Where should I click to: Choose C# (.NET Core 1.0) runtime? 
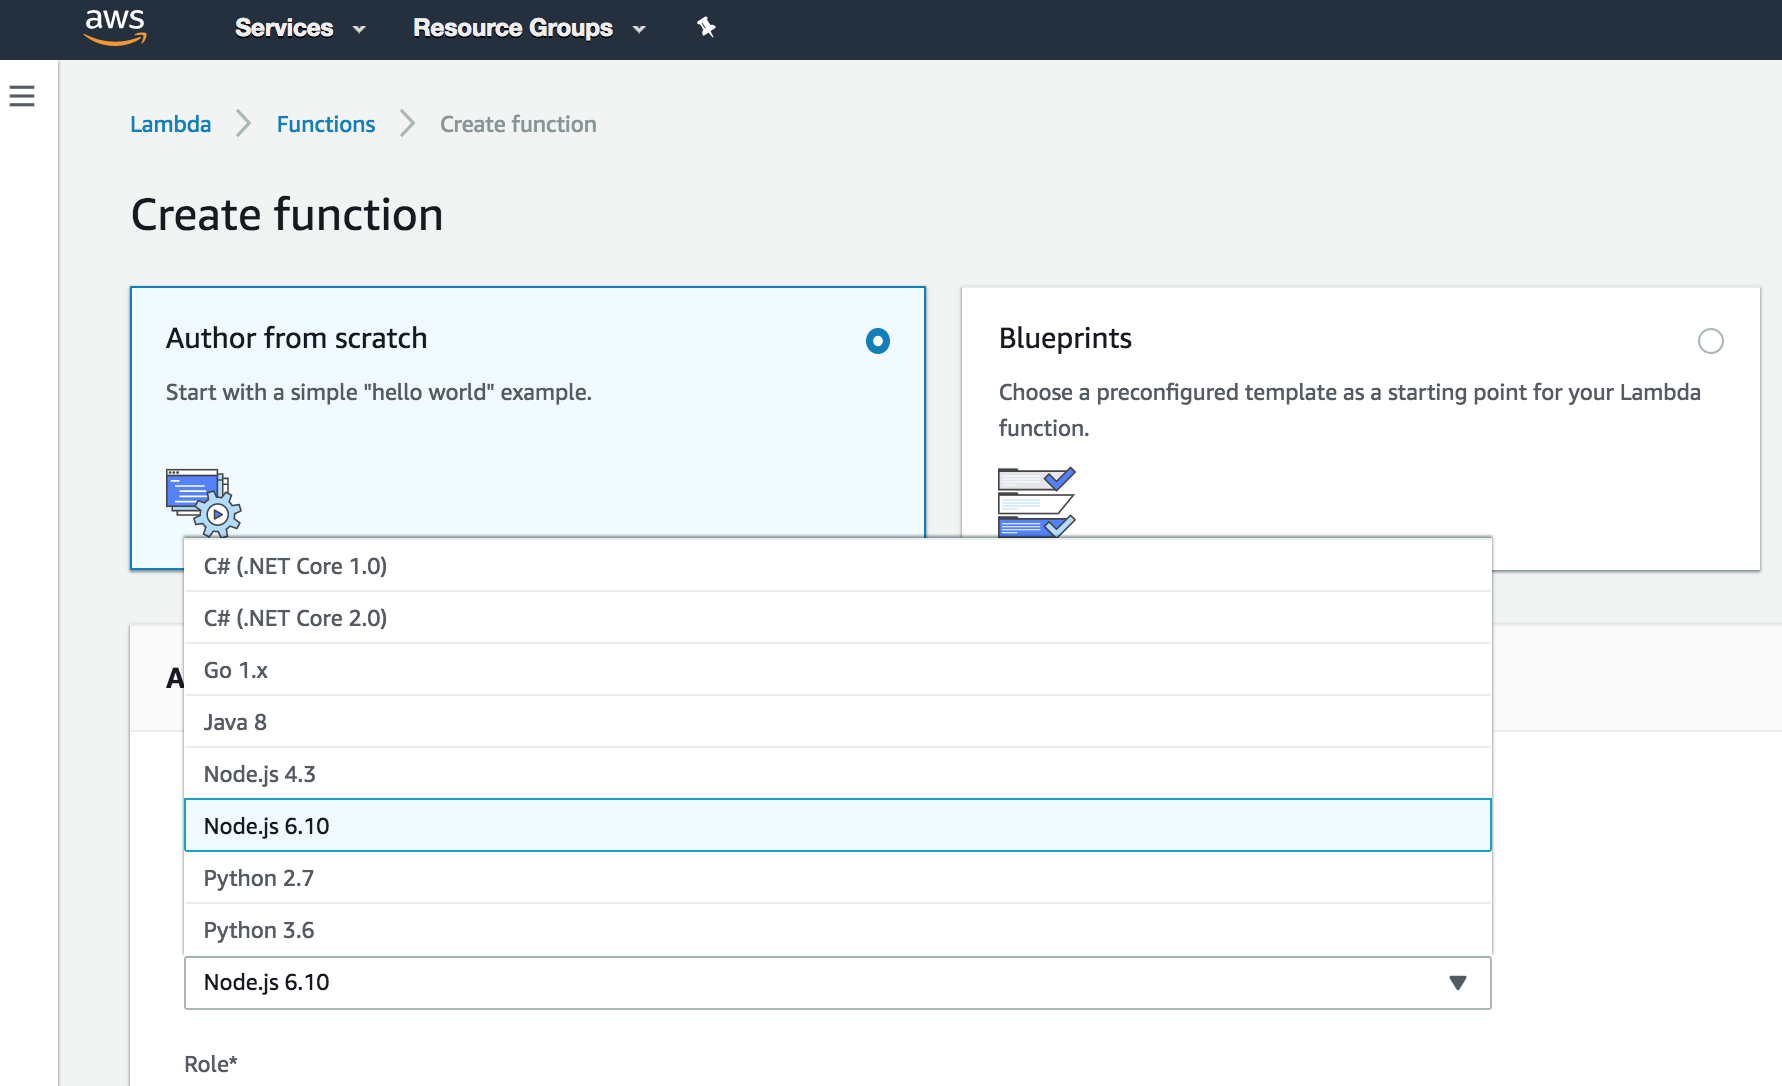[838, 566]
